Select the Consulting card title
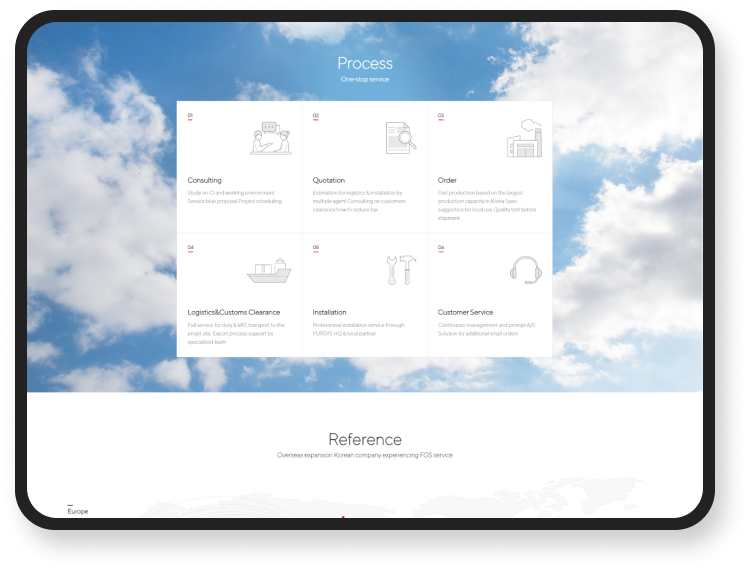750x570 pixels. (205, 181)
